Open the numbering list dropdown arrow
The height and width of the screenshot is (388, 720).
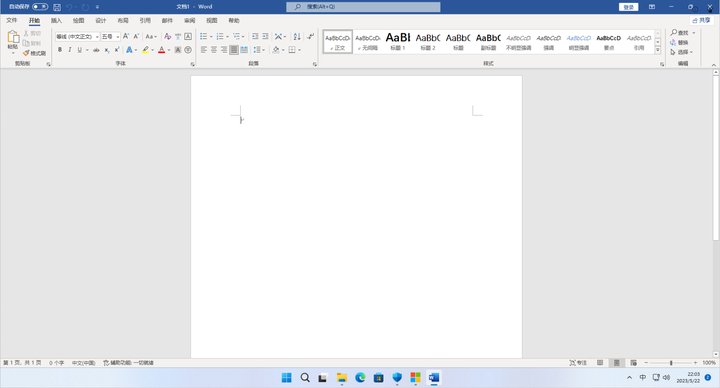tap(227, 37)
